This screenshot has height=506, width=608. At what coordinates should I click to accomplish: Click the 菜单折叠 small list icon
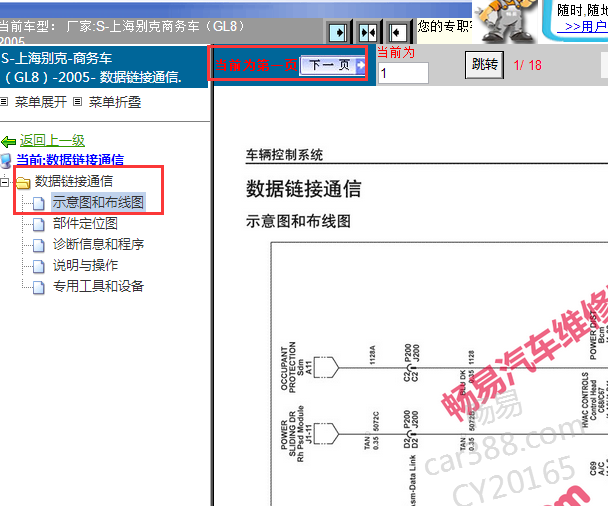point(78,102)
